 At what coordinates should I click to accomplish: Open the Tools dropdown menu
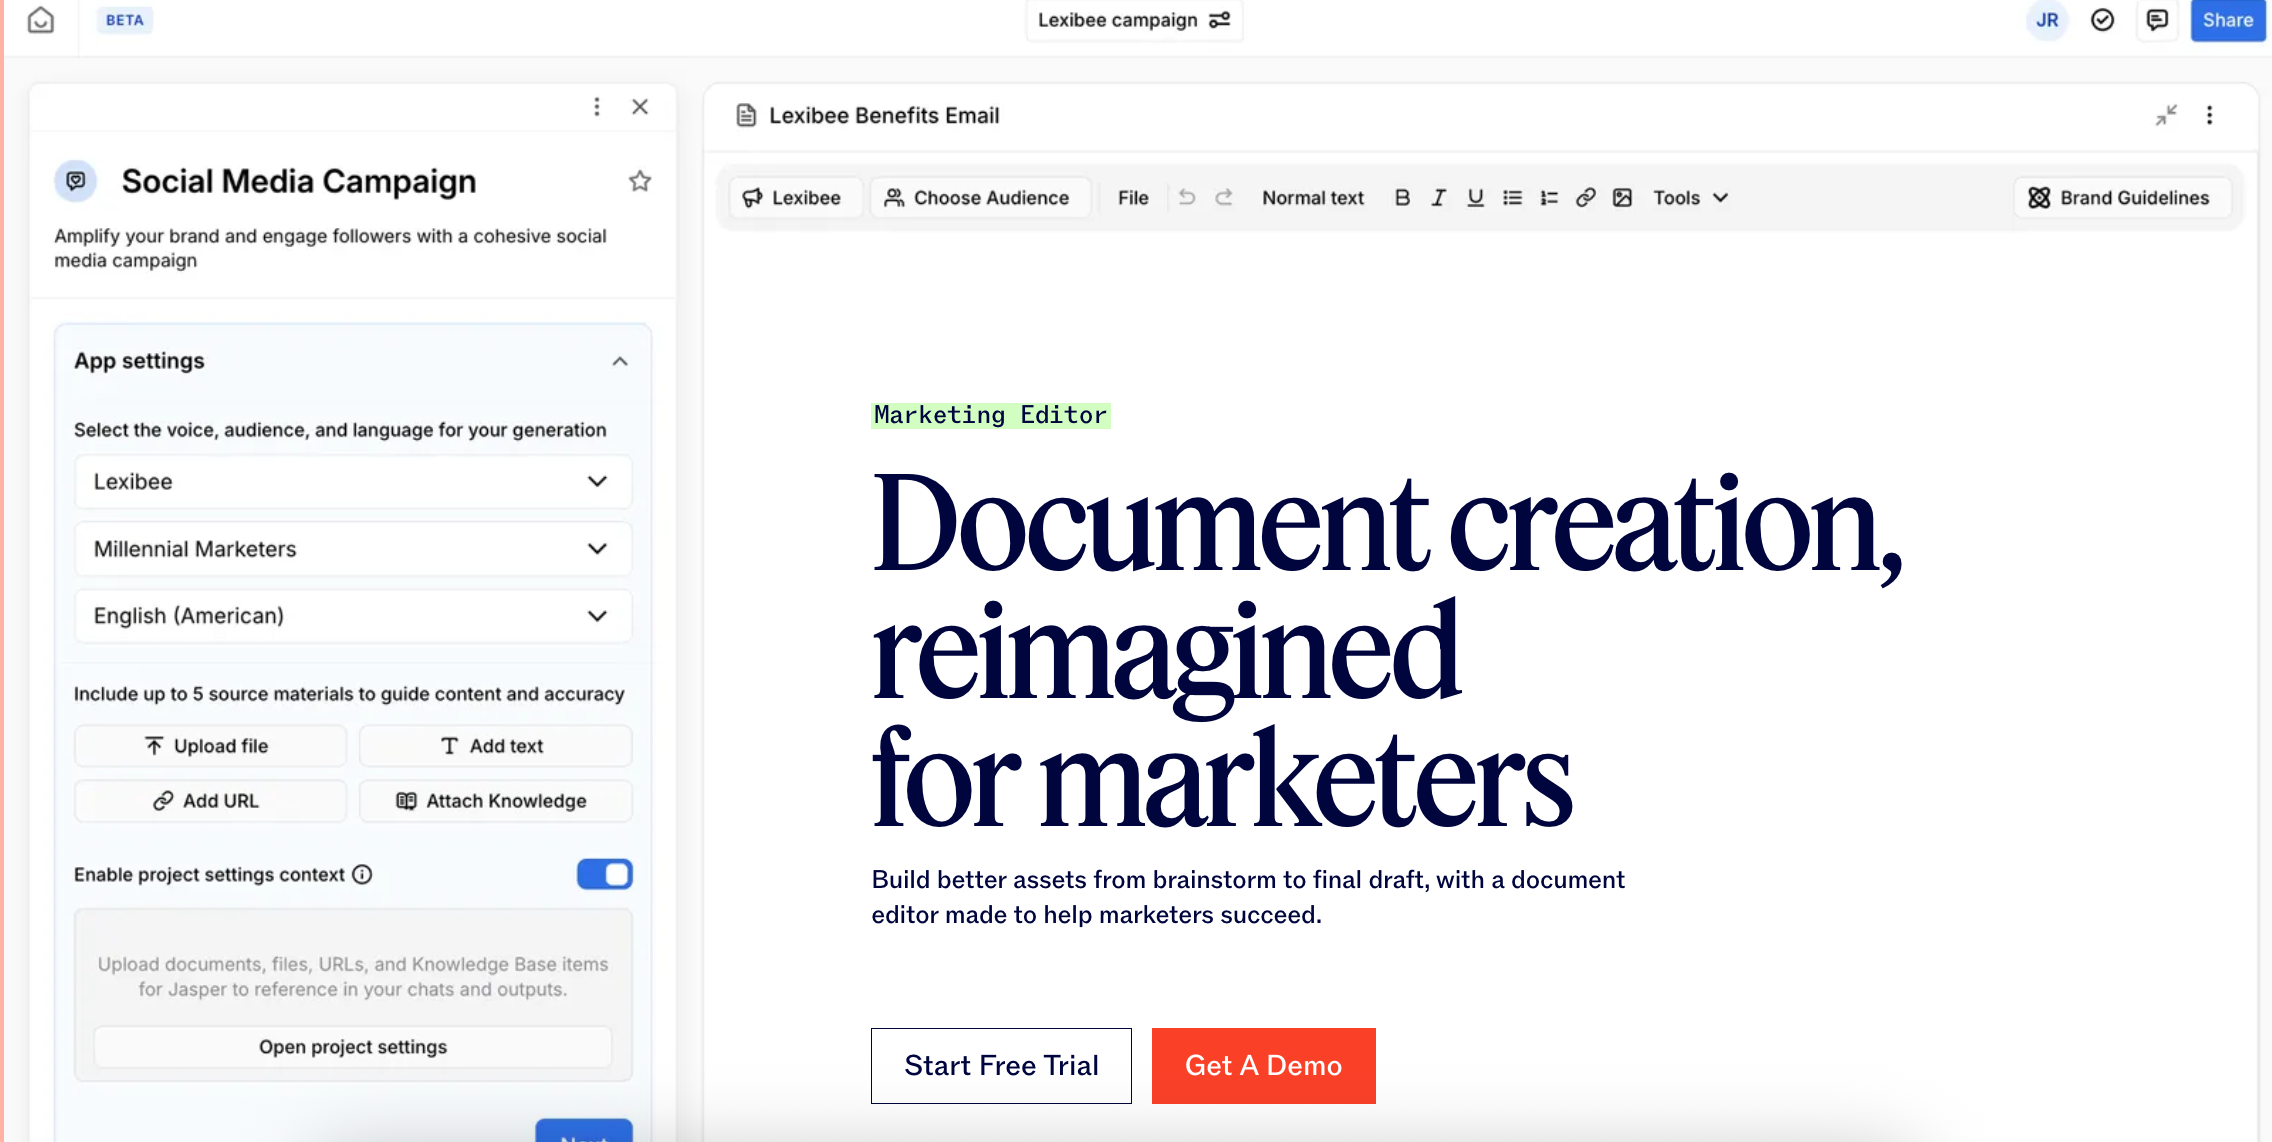(1690, 198)
